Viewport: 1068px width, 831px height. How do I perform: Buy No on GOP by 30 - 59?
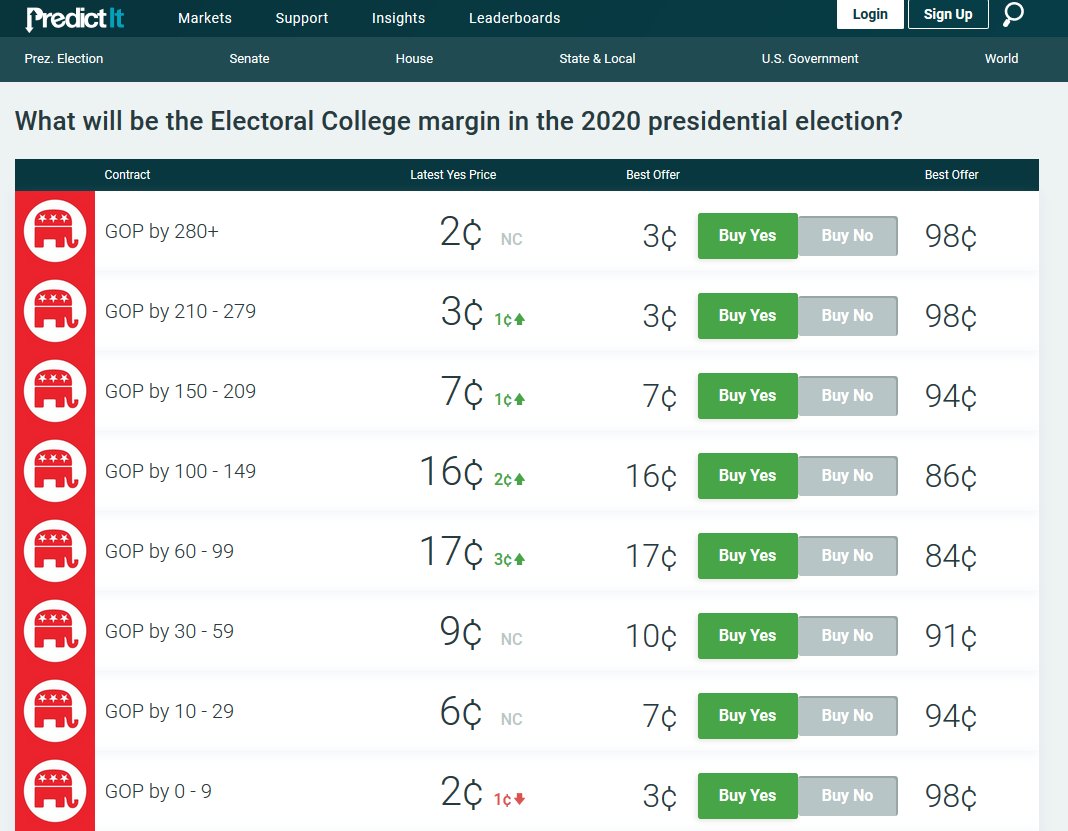pyautogui.click(x=847, y=636)
